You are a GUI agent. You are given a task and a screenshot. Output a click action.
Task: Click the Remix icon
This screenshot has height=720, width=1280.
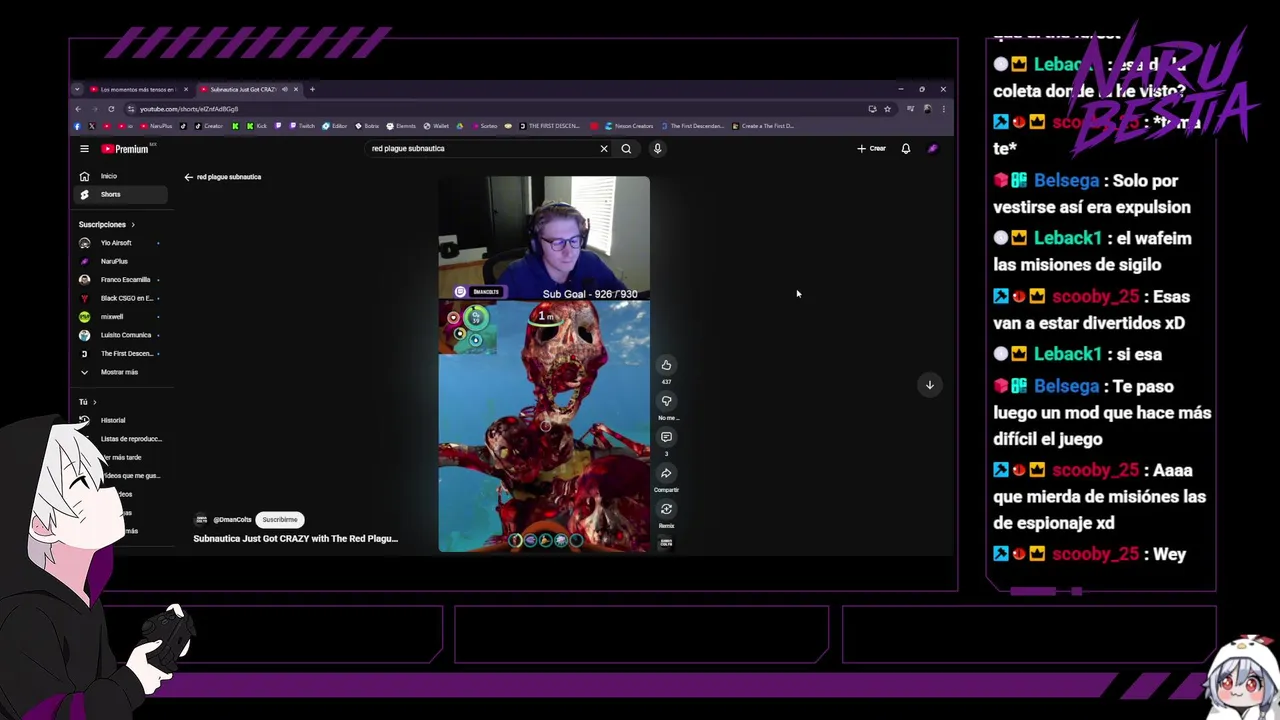[x=666, y=509]
